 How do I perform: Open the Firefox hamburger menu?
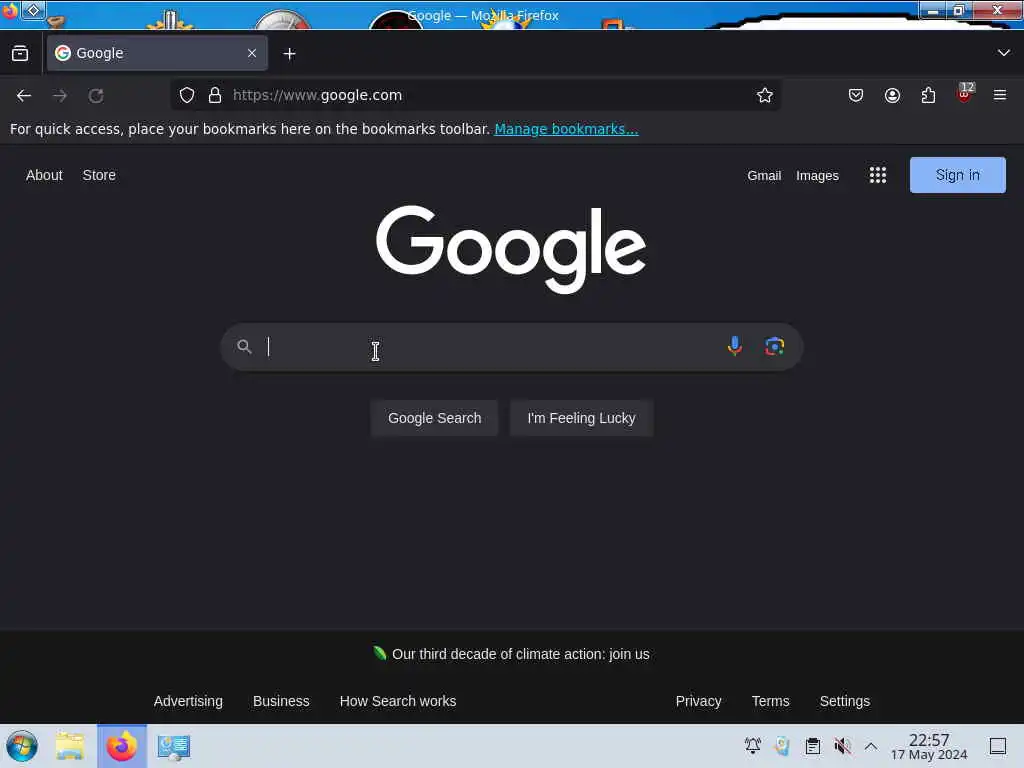1000,95
